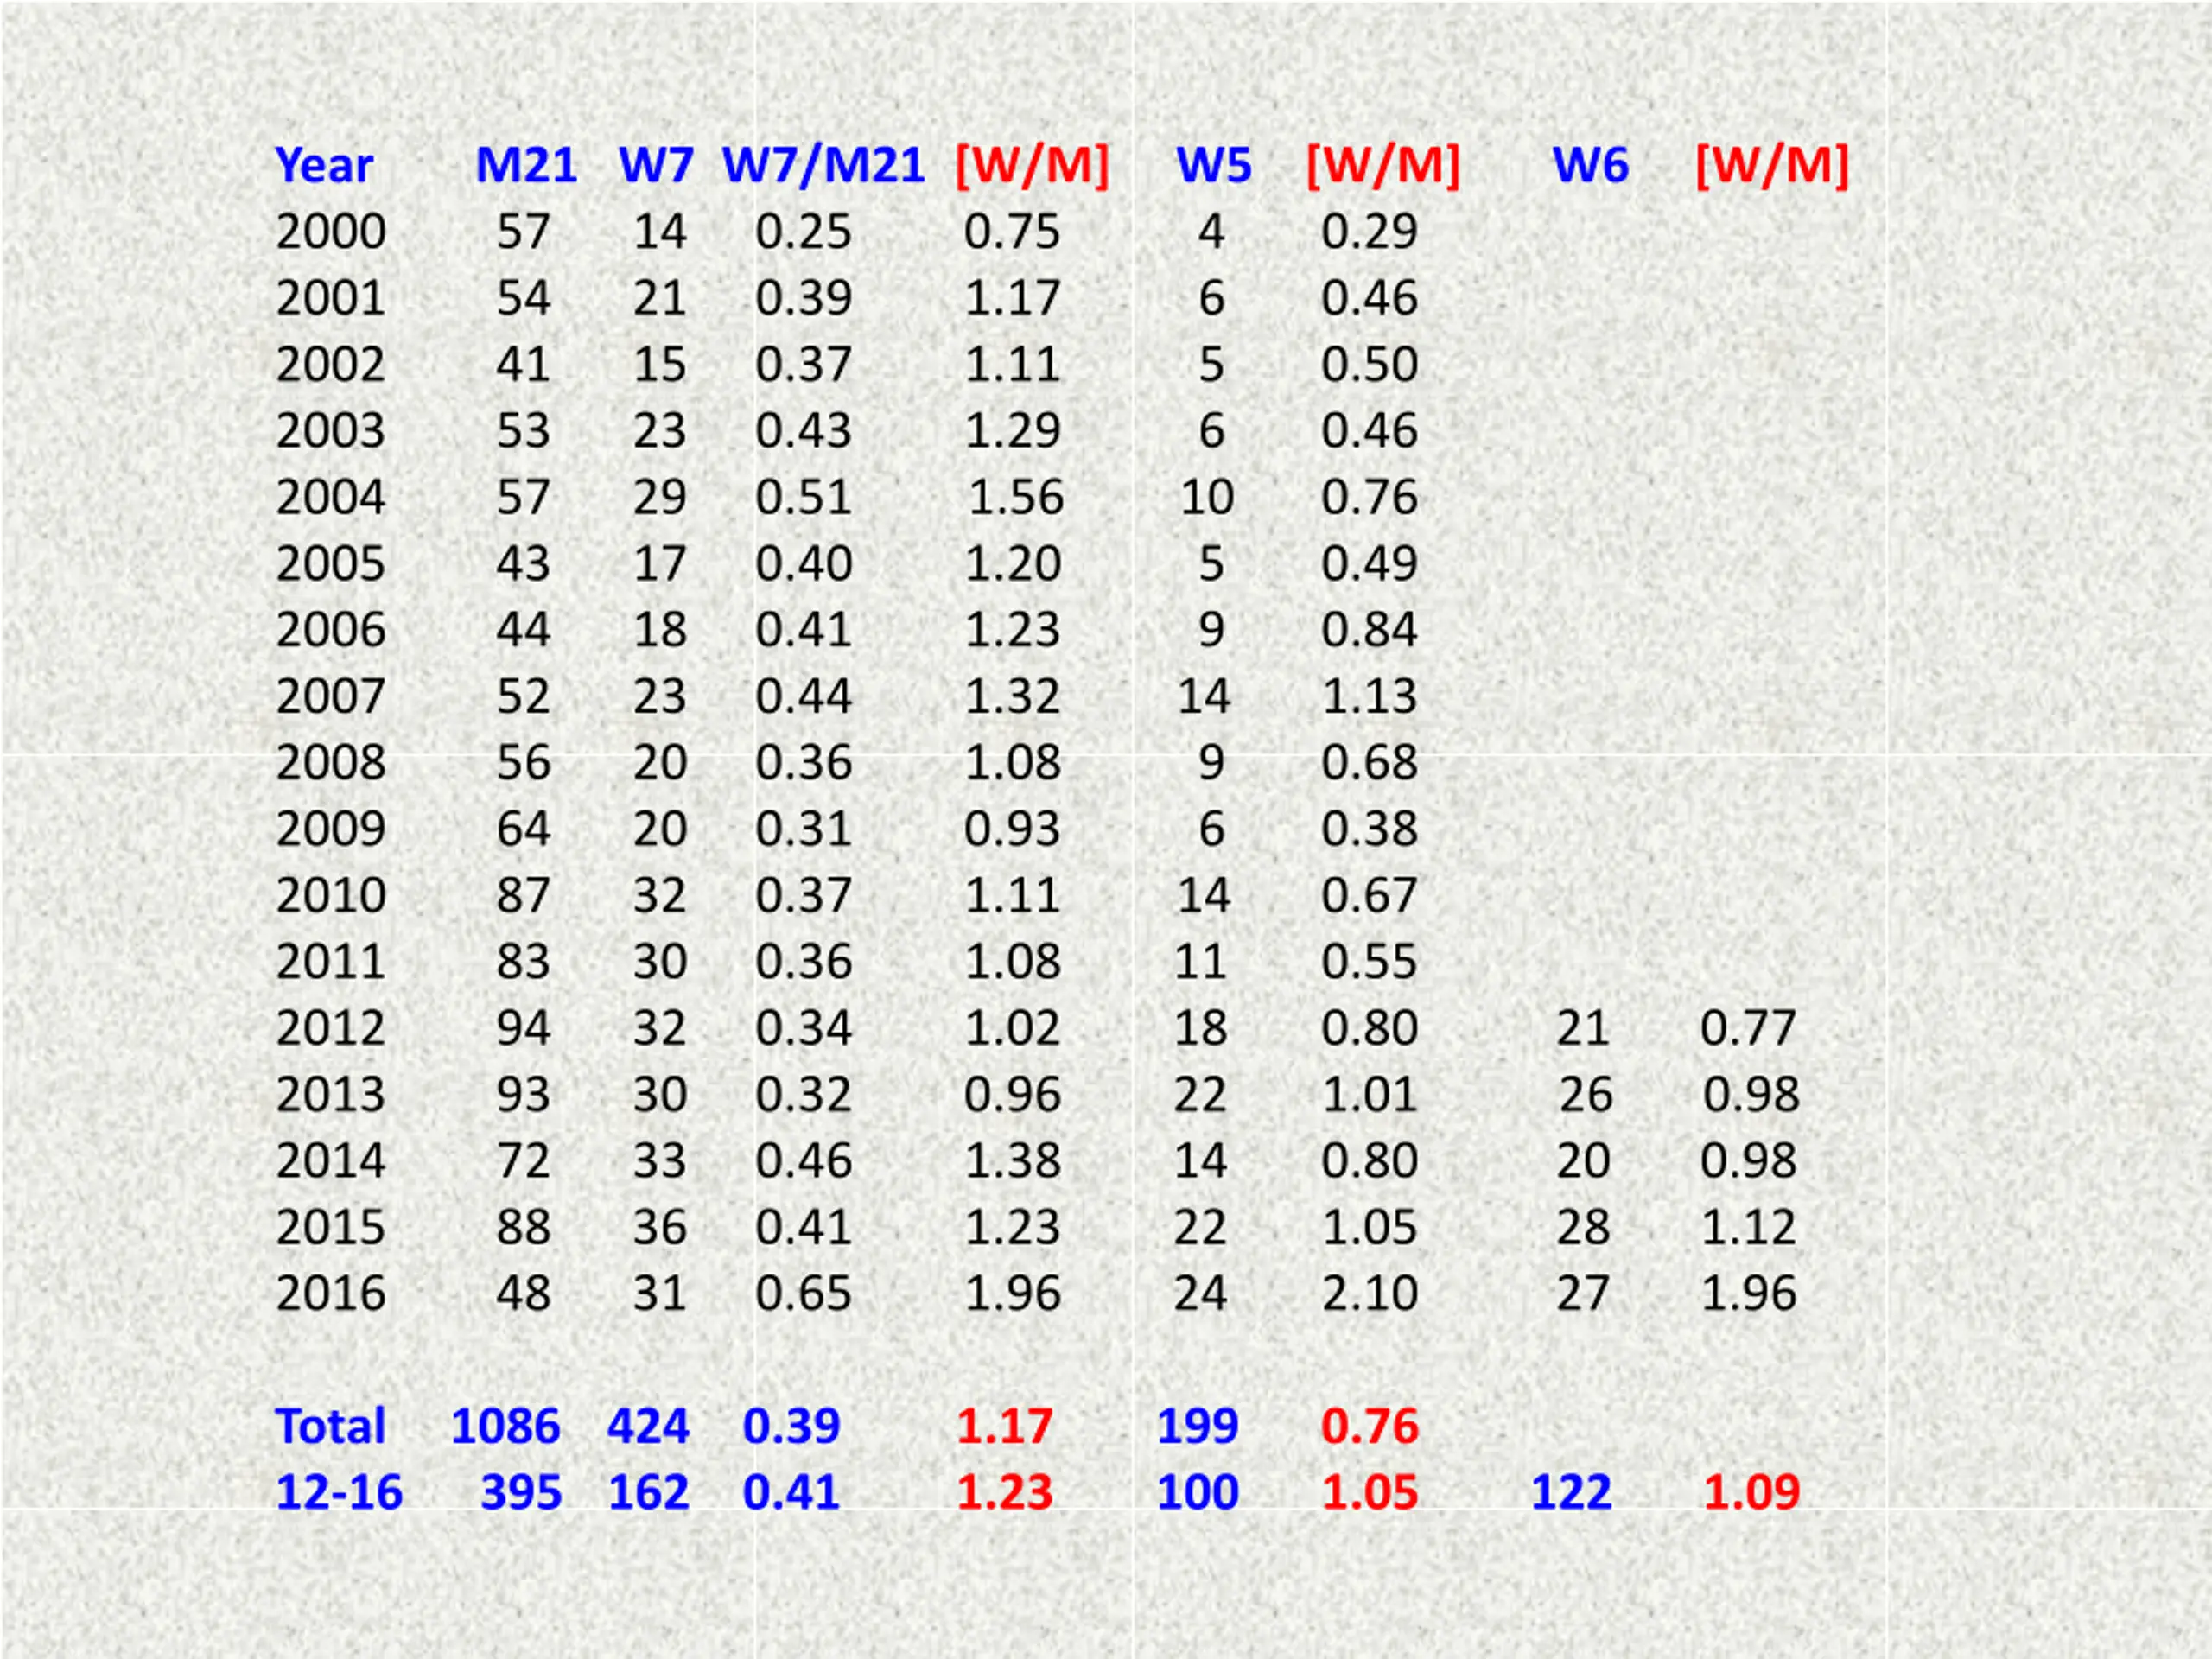Click the 2012 M21 value '94'
Viewport: 2212px width, 1659px height.
pyautogui.click(x=523, y=1028)
